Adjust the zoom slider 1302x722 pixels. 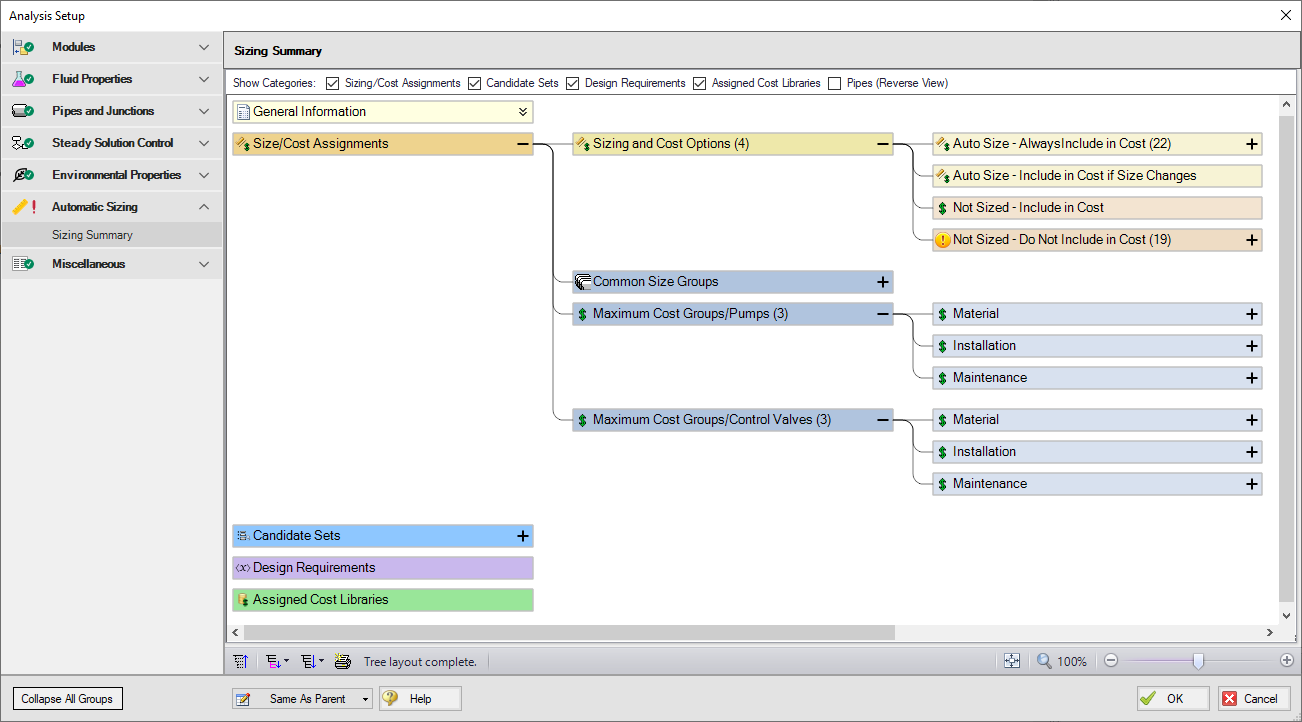pos(1199,661)
